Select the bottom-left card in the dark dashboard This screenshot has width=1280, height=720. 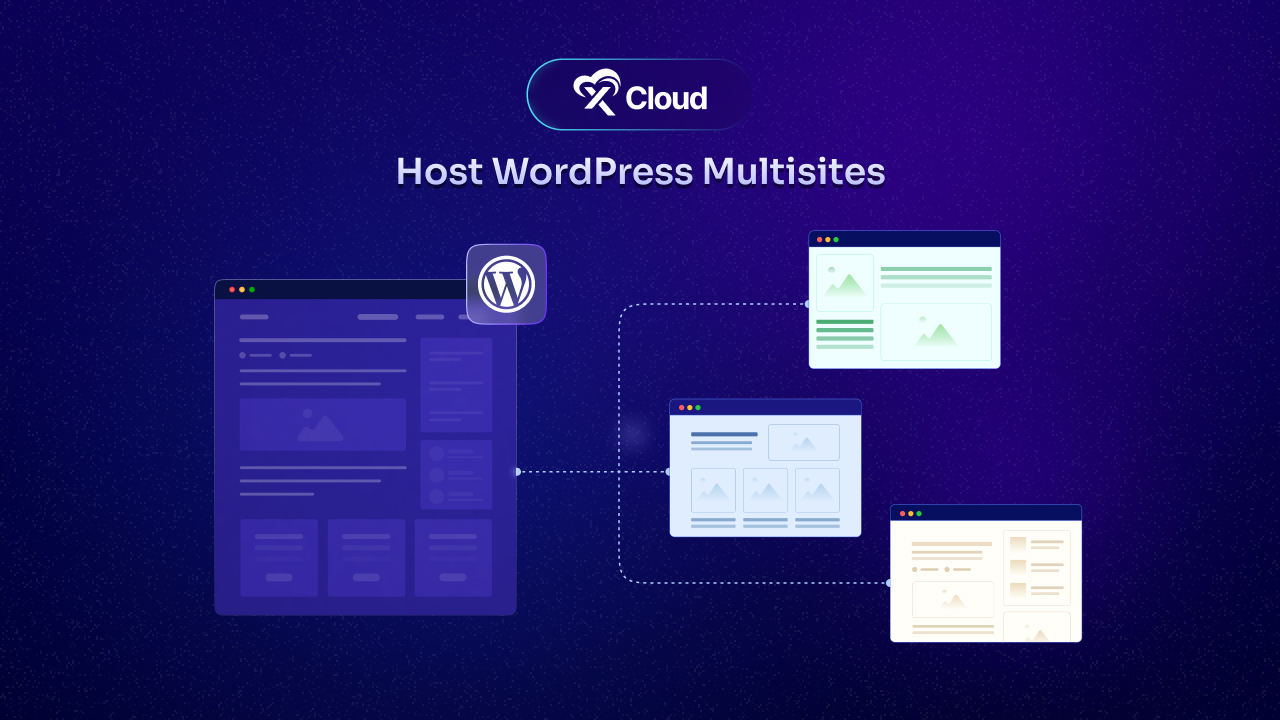279,558
